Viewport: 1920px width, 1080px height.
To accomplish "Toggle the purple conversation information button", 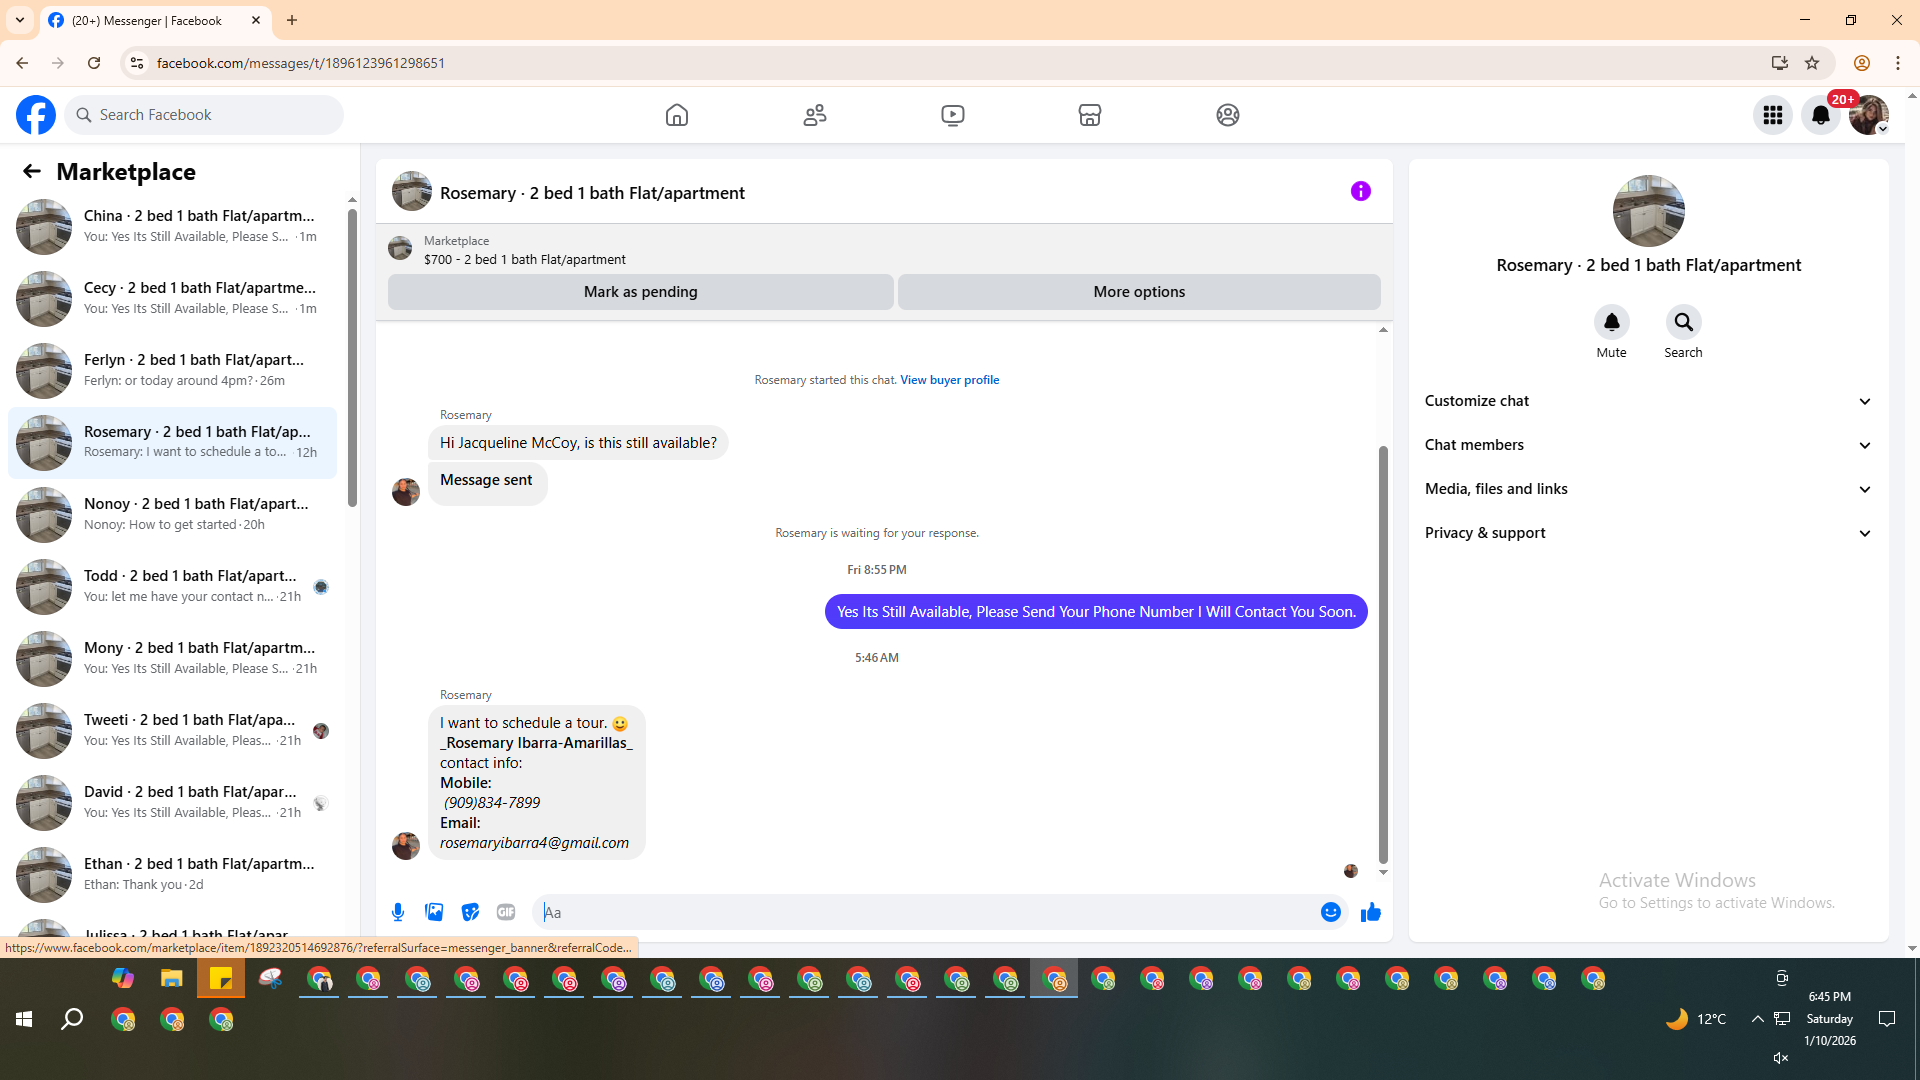I will pos(1360,191).
